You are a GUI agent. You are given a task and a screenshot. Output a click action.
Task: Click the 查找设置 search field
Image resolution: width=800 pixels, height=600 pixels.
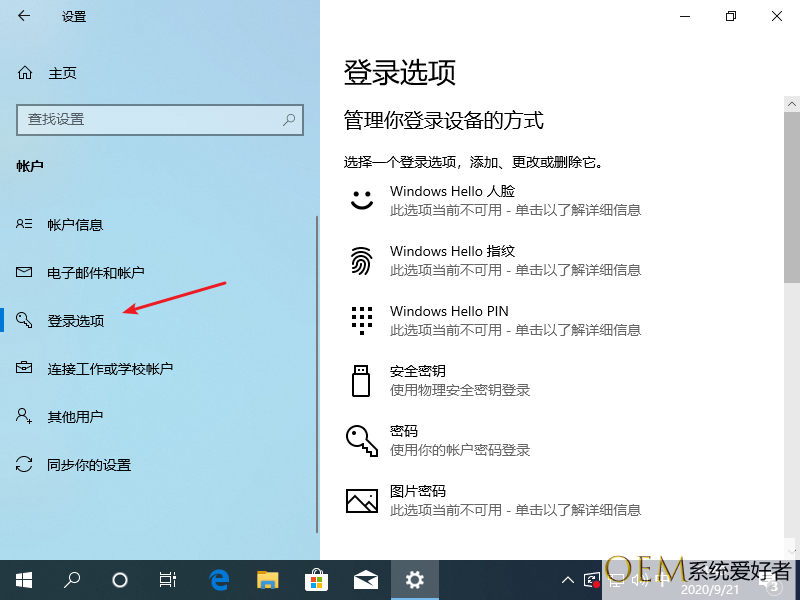pyautogui.click(x=150, y=119)
